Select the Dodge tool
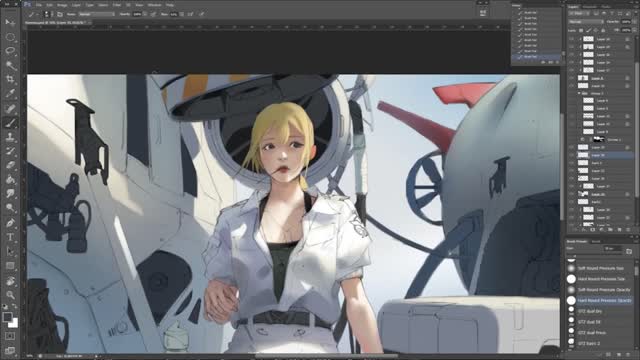The height and width of the screenshot is (360, 640). click(x=10, y=208)
